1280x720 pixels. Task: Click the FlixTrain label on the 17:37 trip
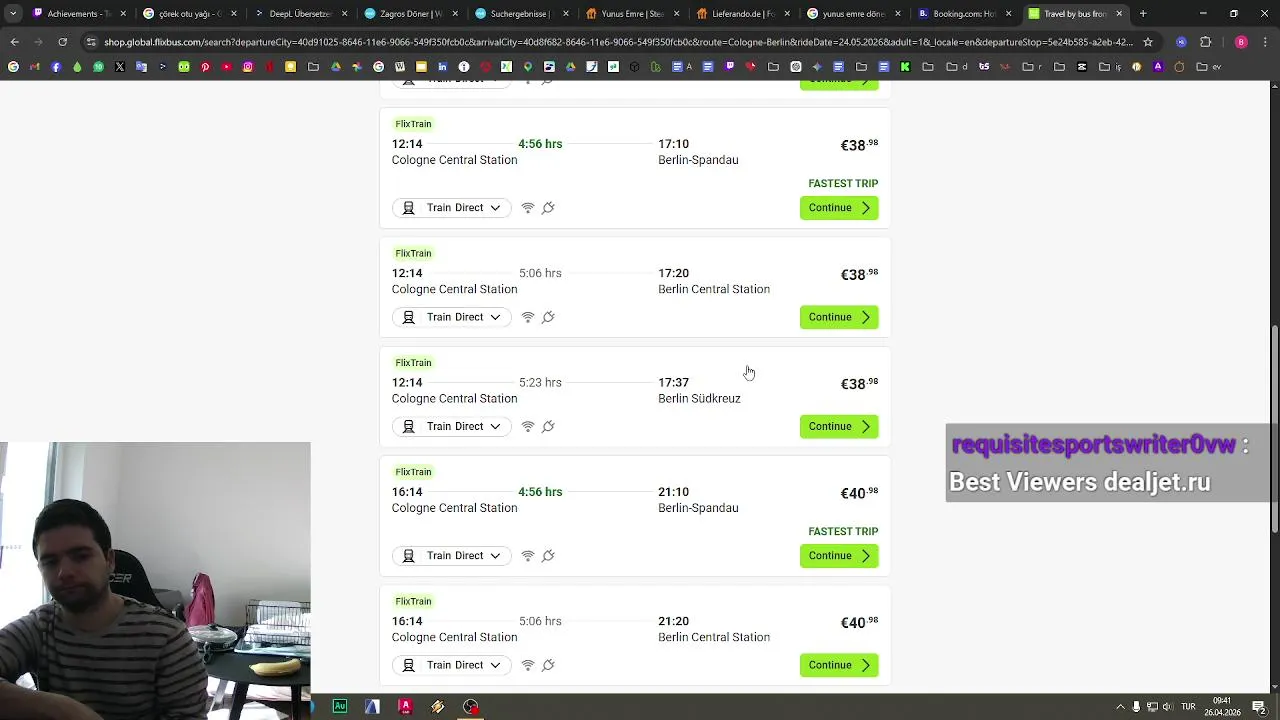click(414, 363)
